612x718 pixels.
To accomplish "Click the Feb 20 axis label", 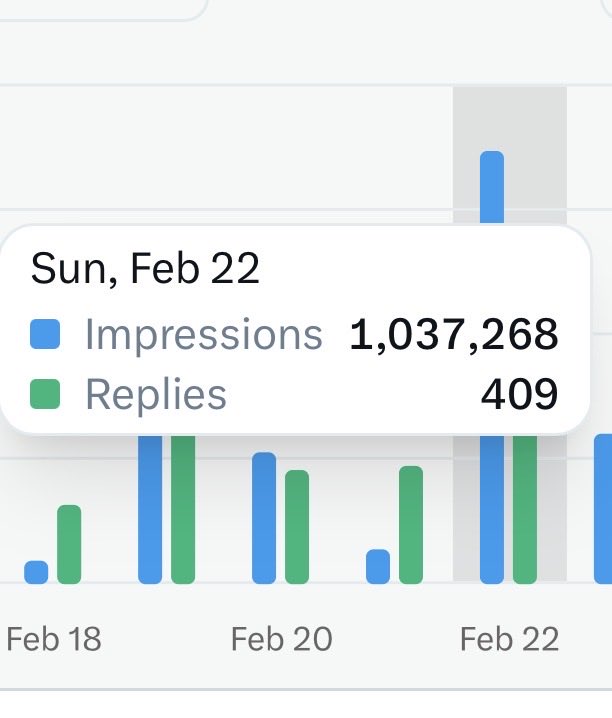I will (x=282, y=639).
